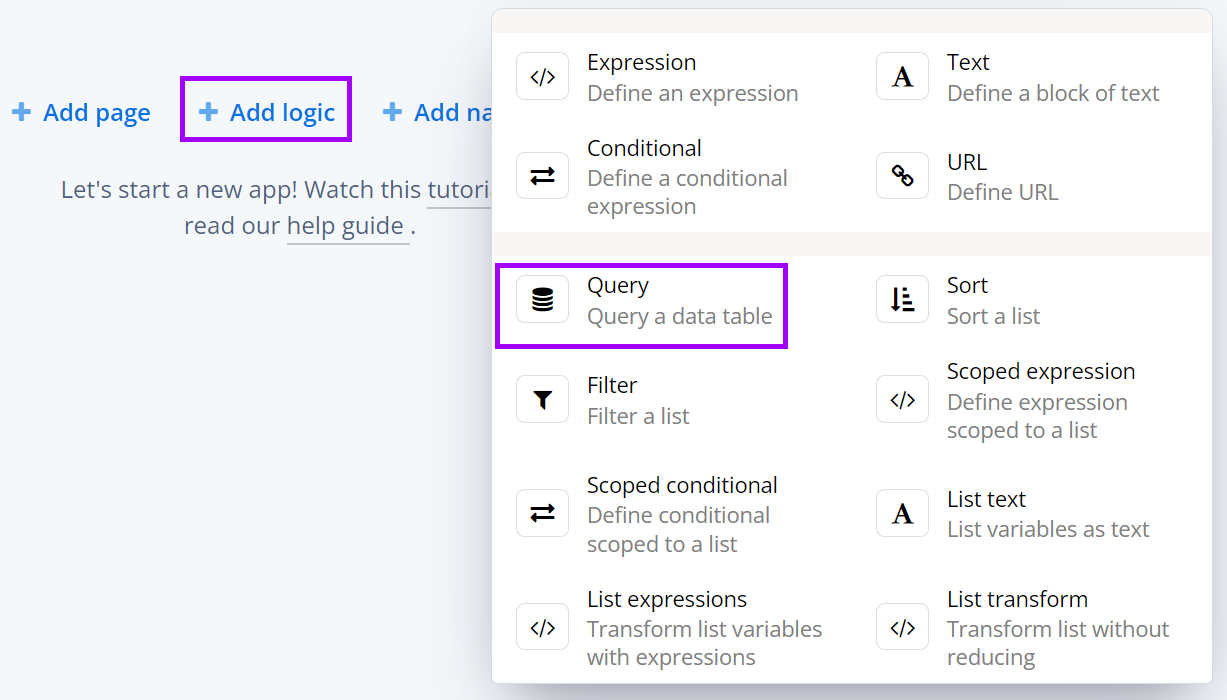Select the Filter funnel icon

(542, 398)
